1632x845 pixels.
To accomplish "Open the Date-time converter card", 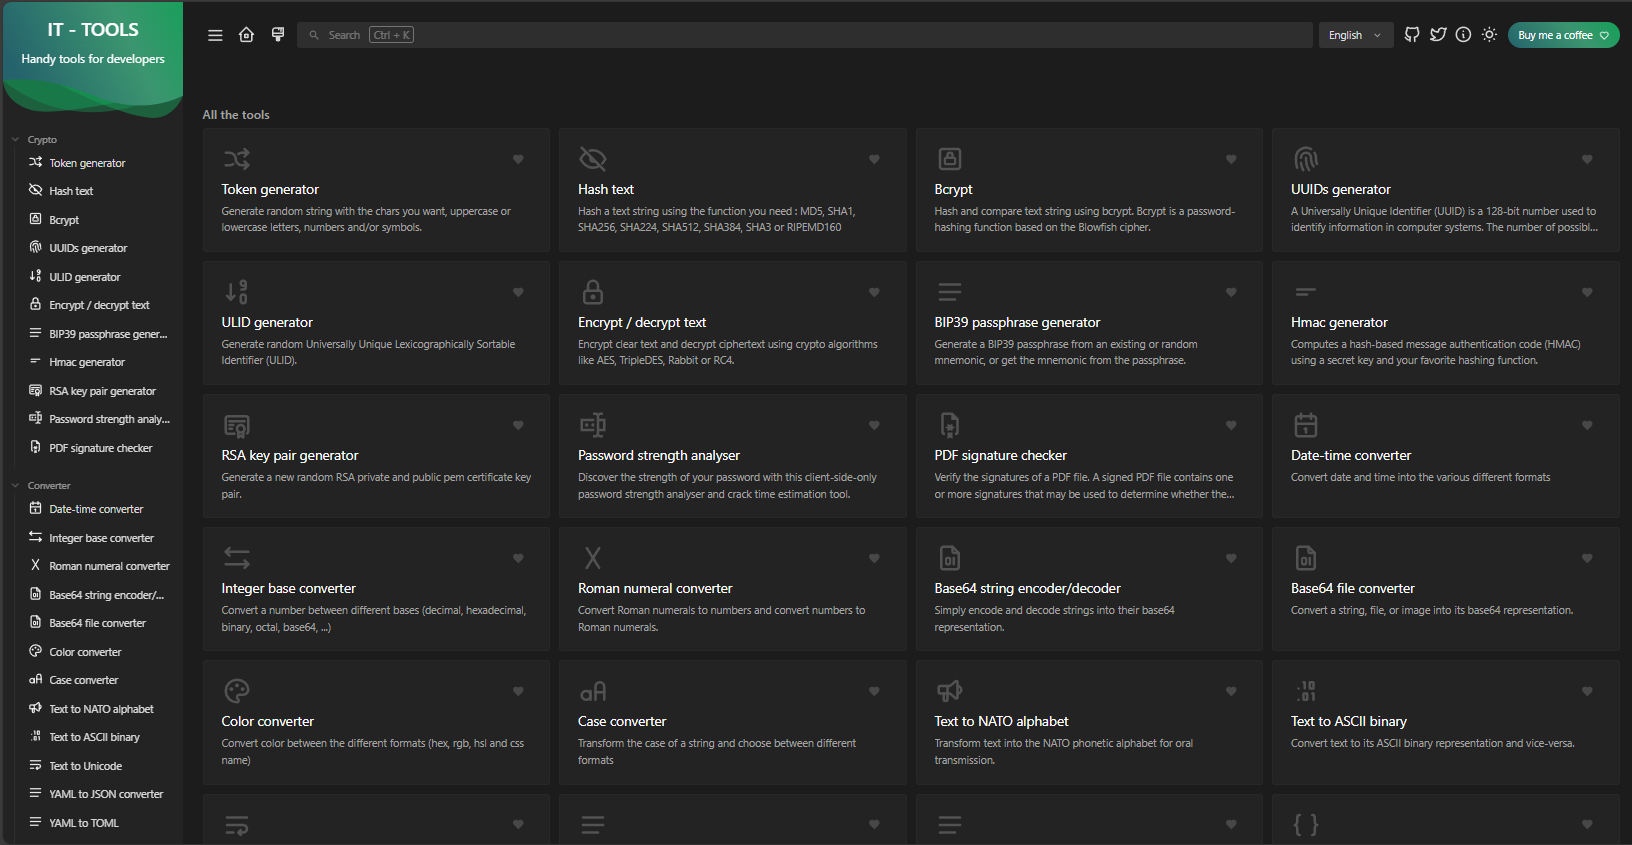I will click(1445, 456).
